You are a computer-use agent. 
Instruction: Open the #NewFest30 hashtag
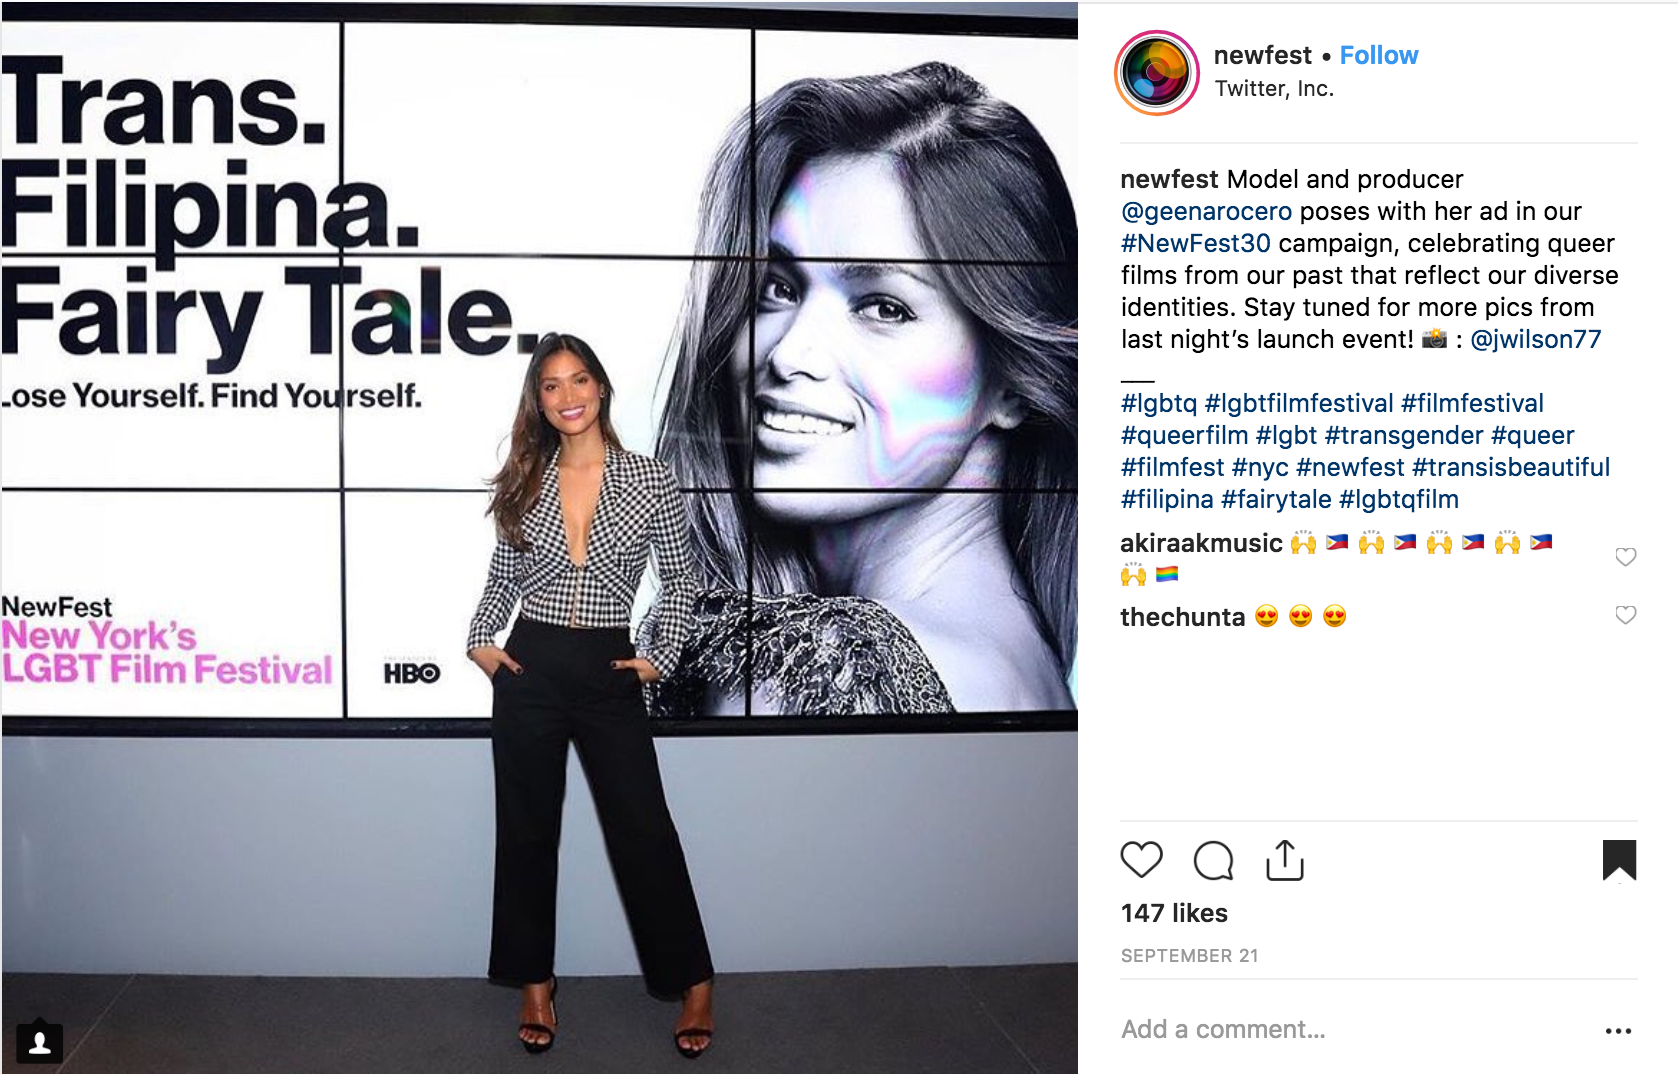click(x=1196, y=243)
